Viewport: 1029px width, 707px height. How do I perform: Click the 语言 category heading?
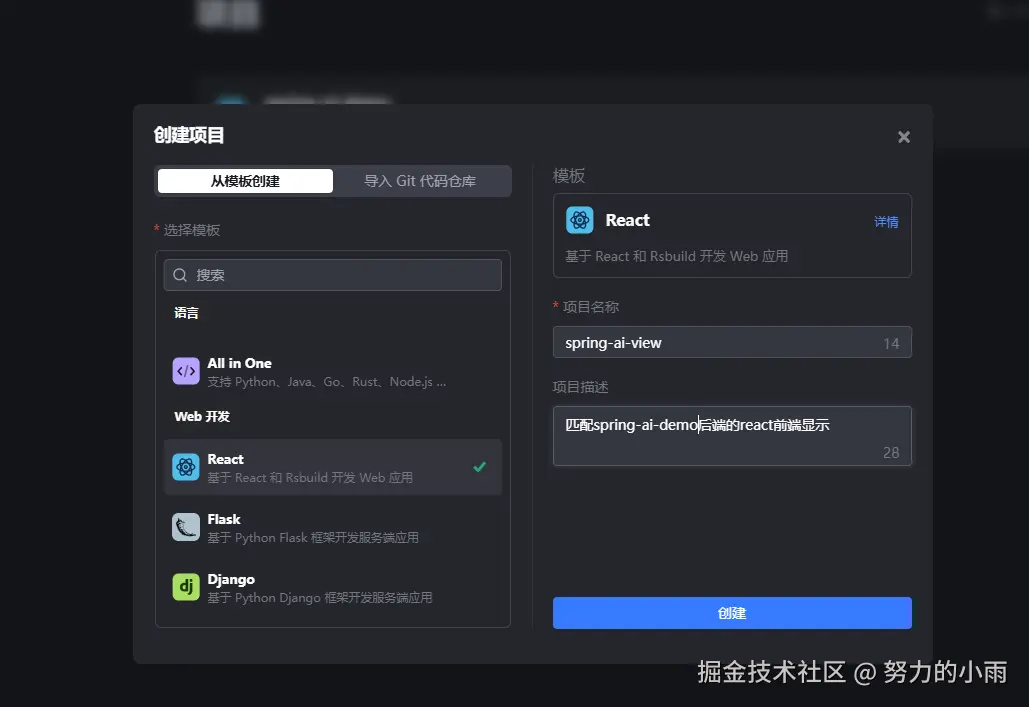click(186, 313)
